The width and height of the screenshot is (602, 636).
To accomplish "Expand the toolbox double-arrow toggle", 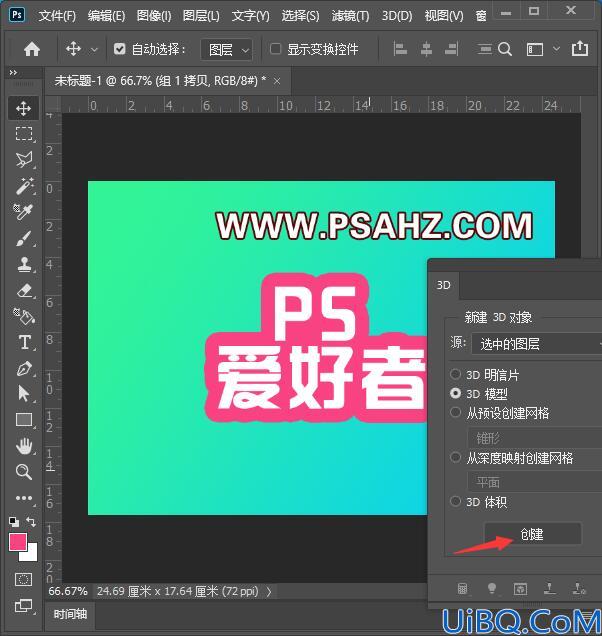I will pyautogui.click(x=13, y=73).
